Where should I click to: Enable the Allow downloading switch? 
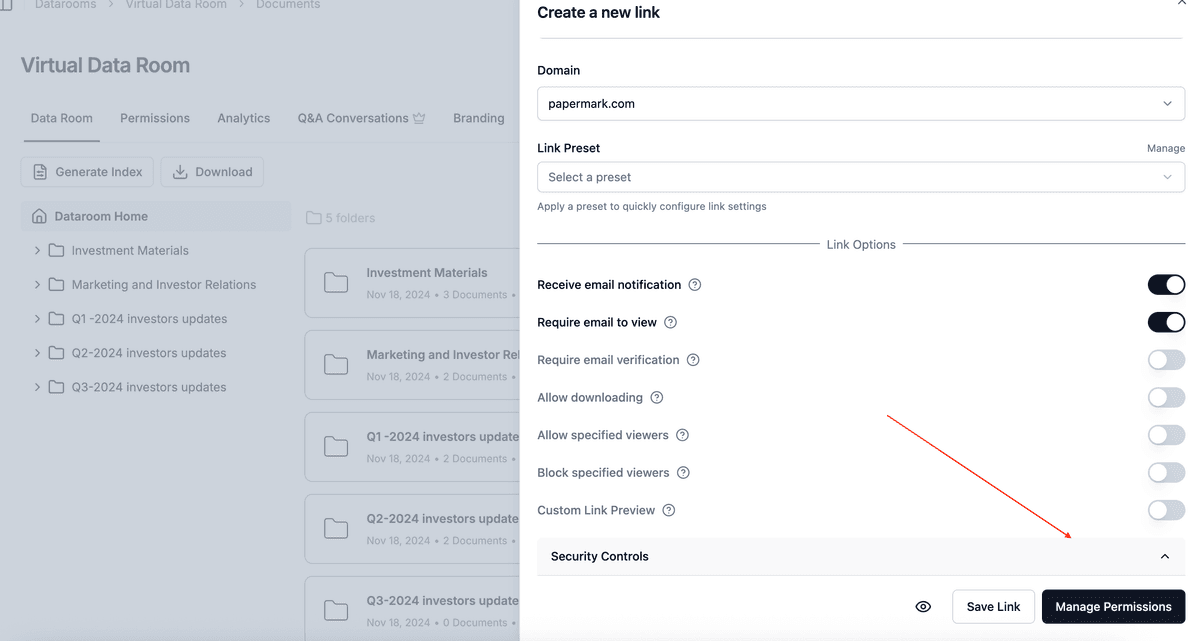1166,398
